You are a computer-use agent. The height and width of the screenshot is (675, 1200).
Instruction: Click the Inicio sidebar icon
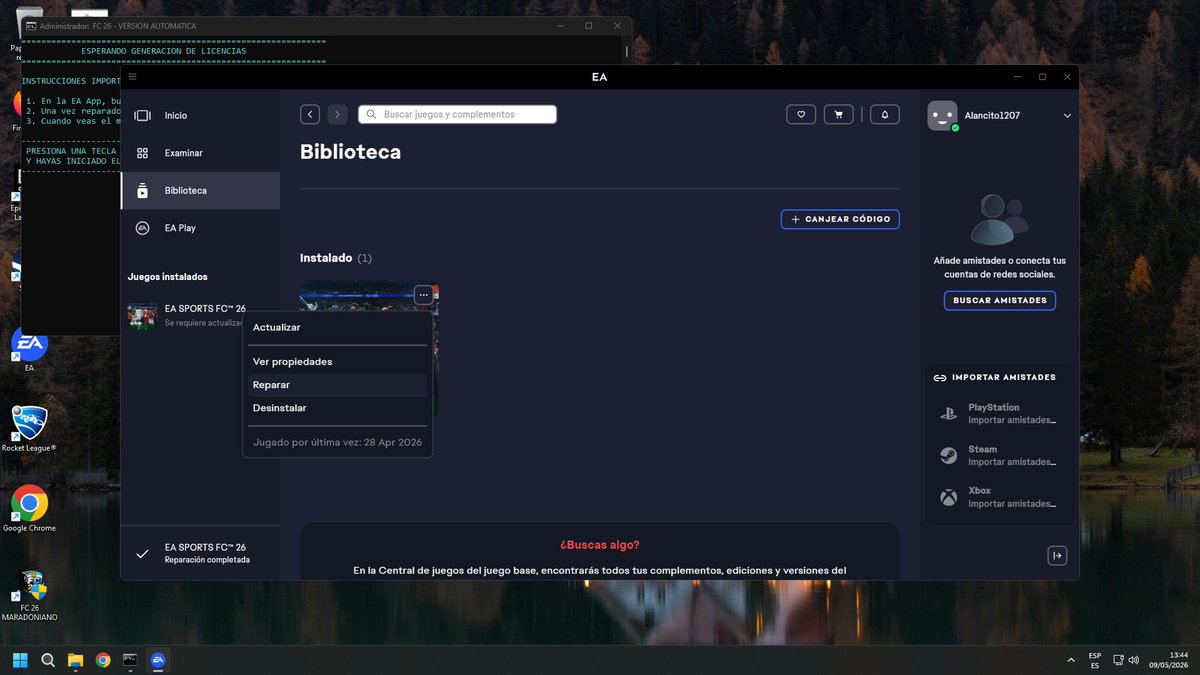click(x=142, y=116)
